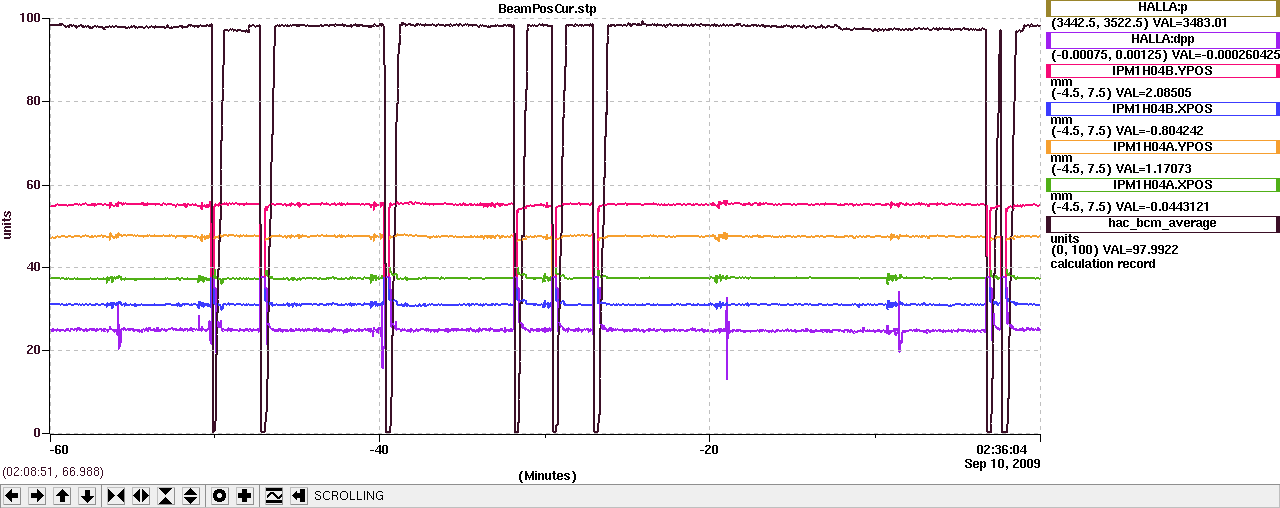Click the -60 x-axis tick label
Screen dimensions: 1280x508
point(59,450)
